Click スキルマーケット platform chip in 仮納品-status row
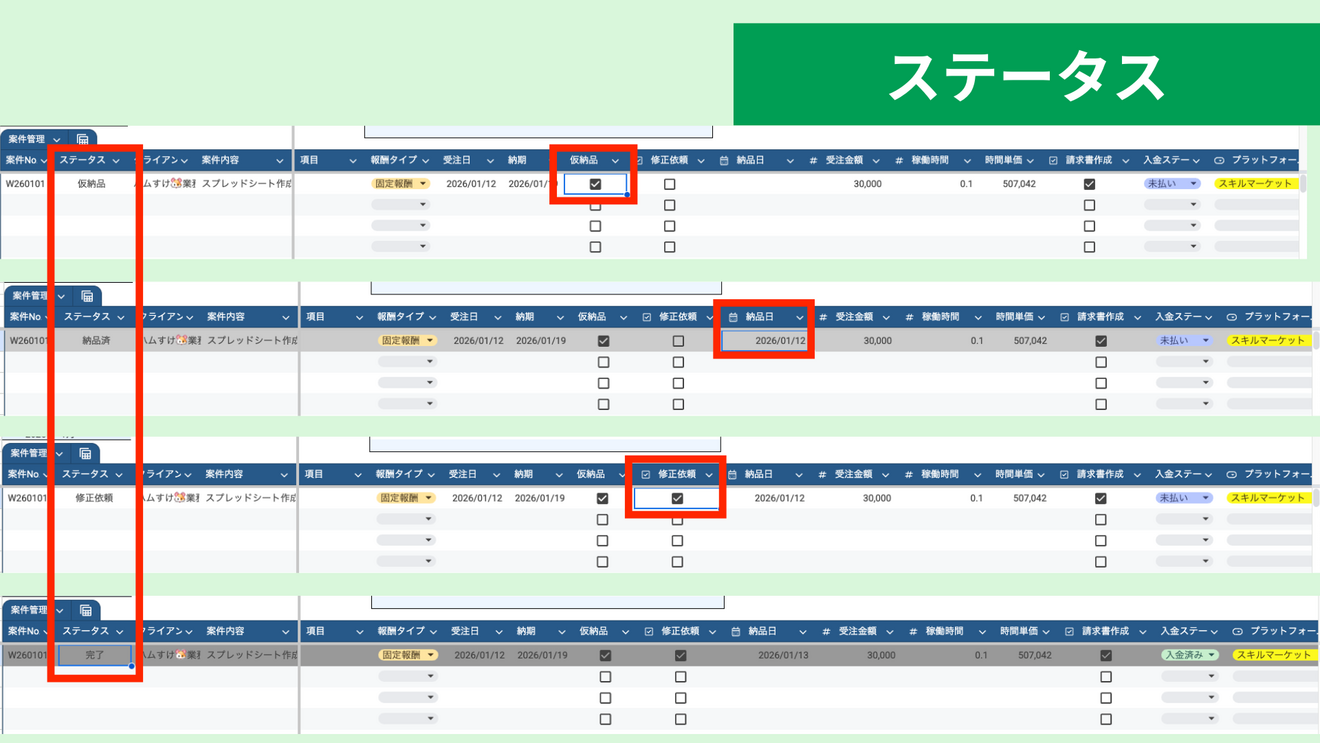1320x743 pixels. click(x=1256, y=184)
